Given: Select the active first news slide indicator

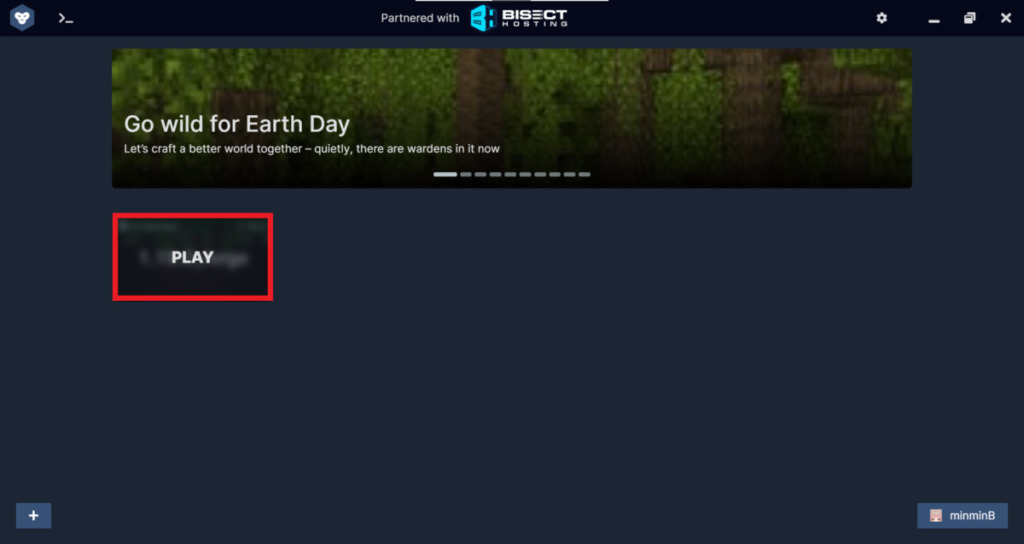Looking at the screenshot, I should click(445, 174).
